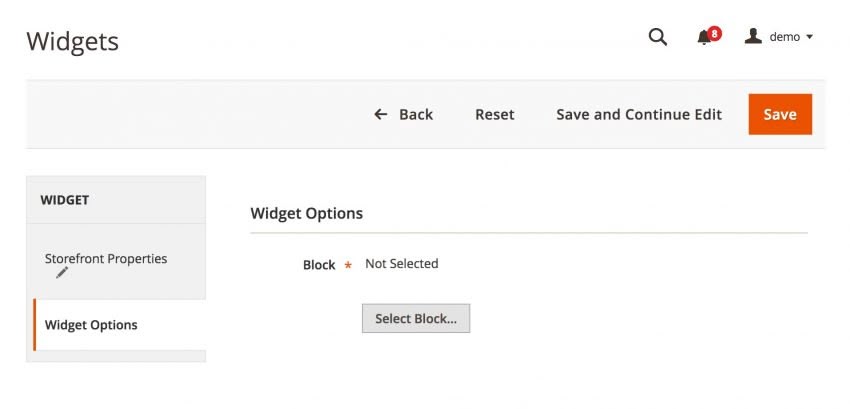Open the admin search magnifier icon
Screen dimensions: 850x409
click(x=657, y=37)
